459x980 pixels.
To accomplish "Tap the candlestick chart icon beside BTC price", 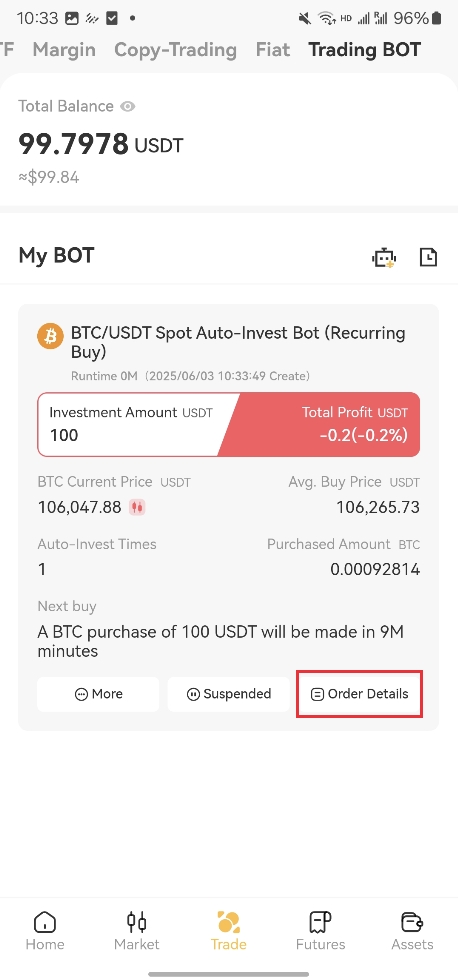I will tap(138, 508).
